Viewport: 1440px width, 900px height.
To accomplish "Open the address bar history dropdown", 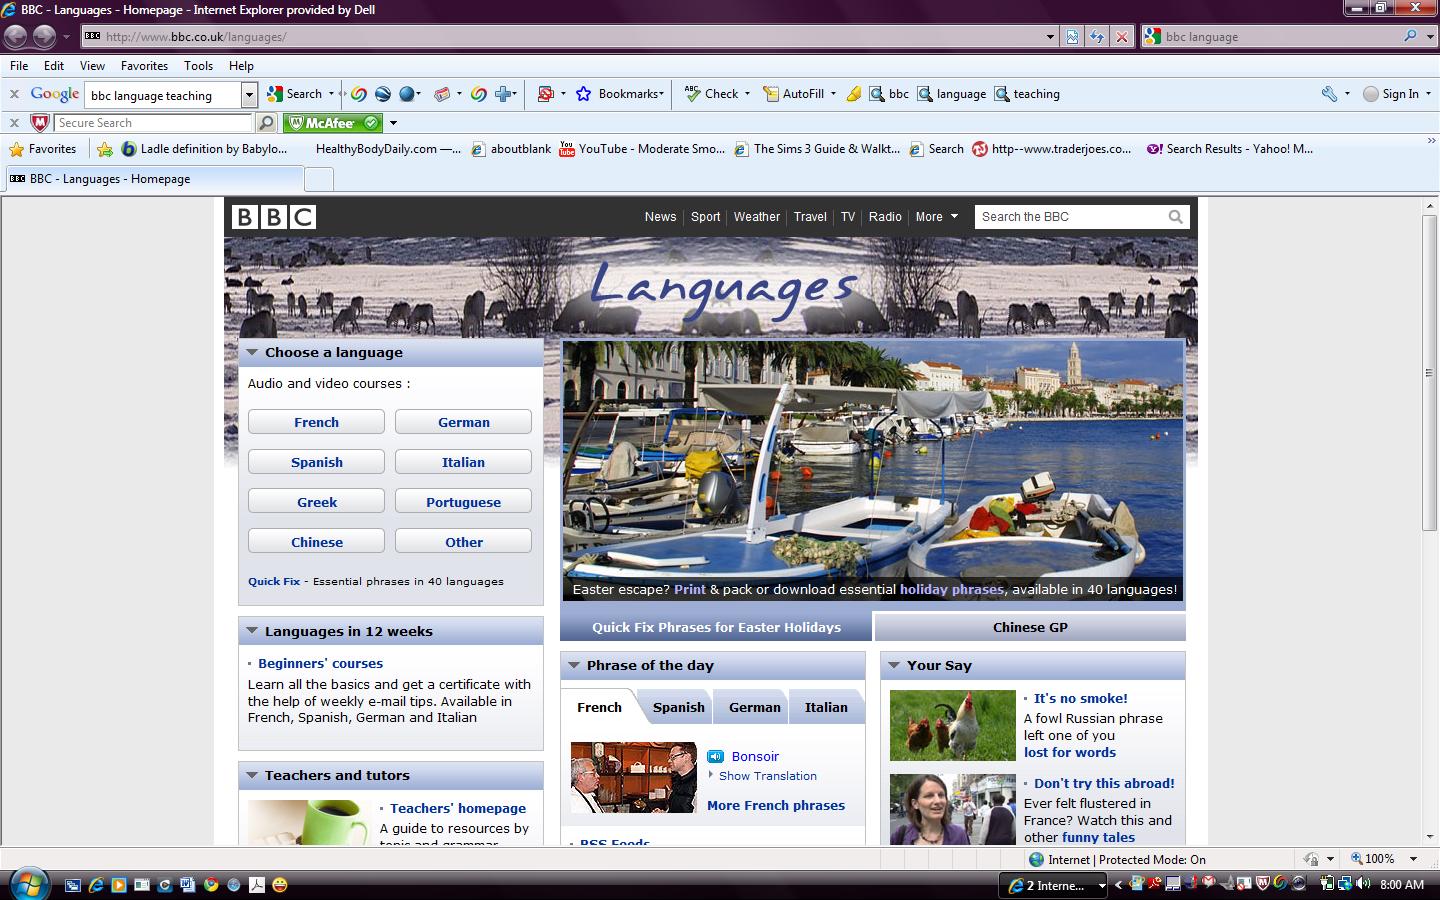I will (1049, 36).
